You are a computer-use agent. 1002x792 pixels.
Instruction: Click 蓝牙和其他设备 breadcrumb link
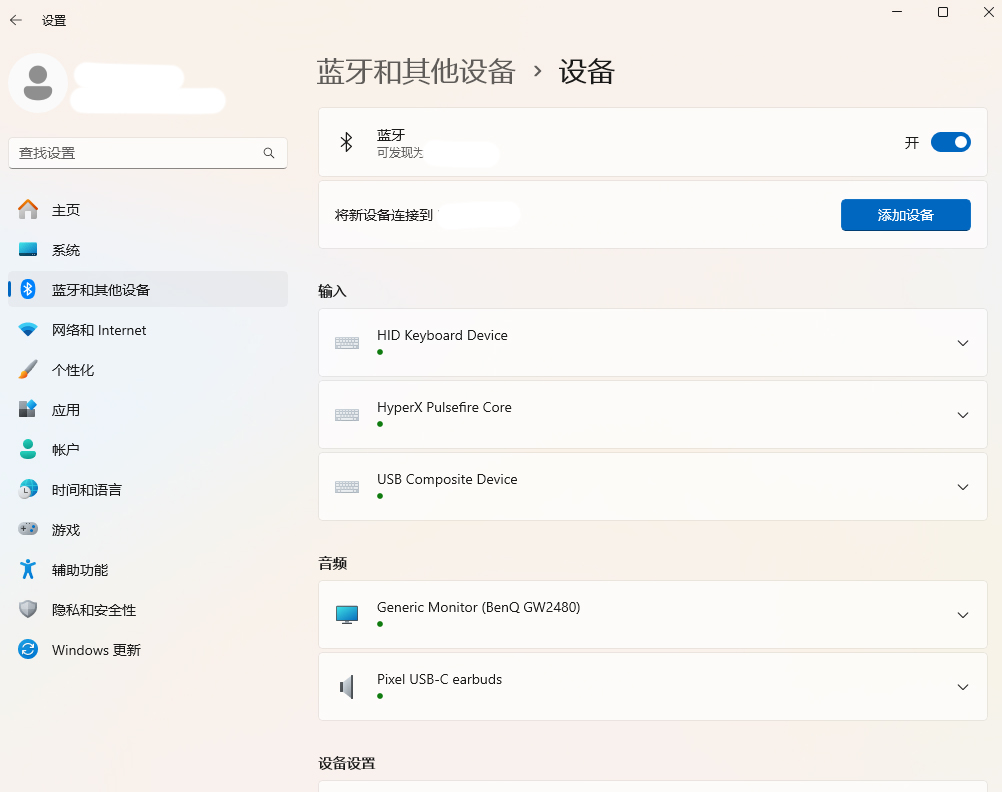coord(416,72)
